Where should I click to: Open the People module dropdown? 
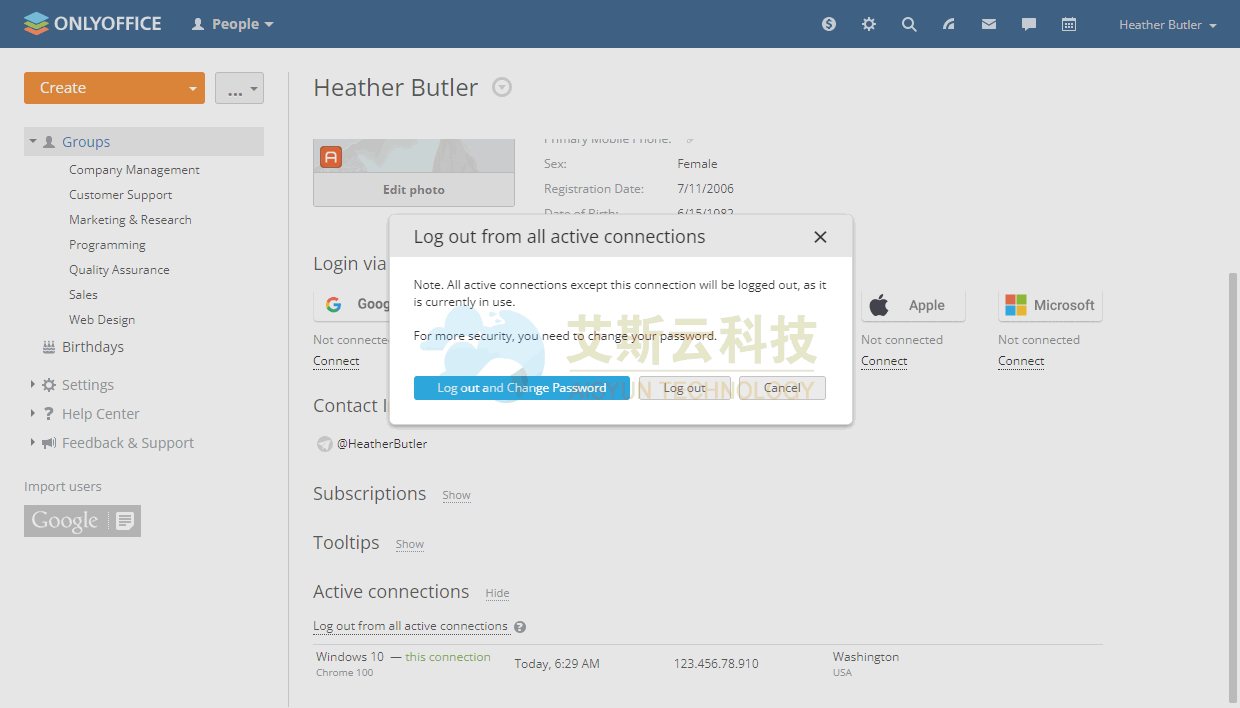click(x=233, y=24)
